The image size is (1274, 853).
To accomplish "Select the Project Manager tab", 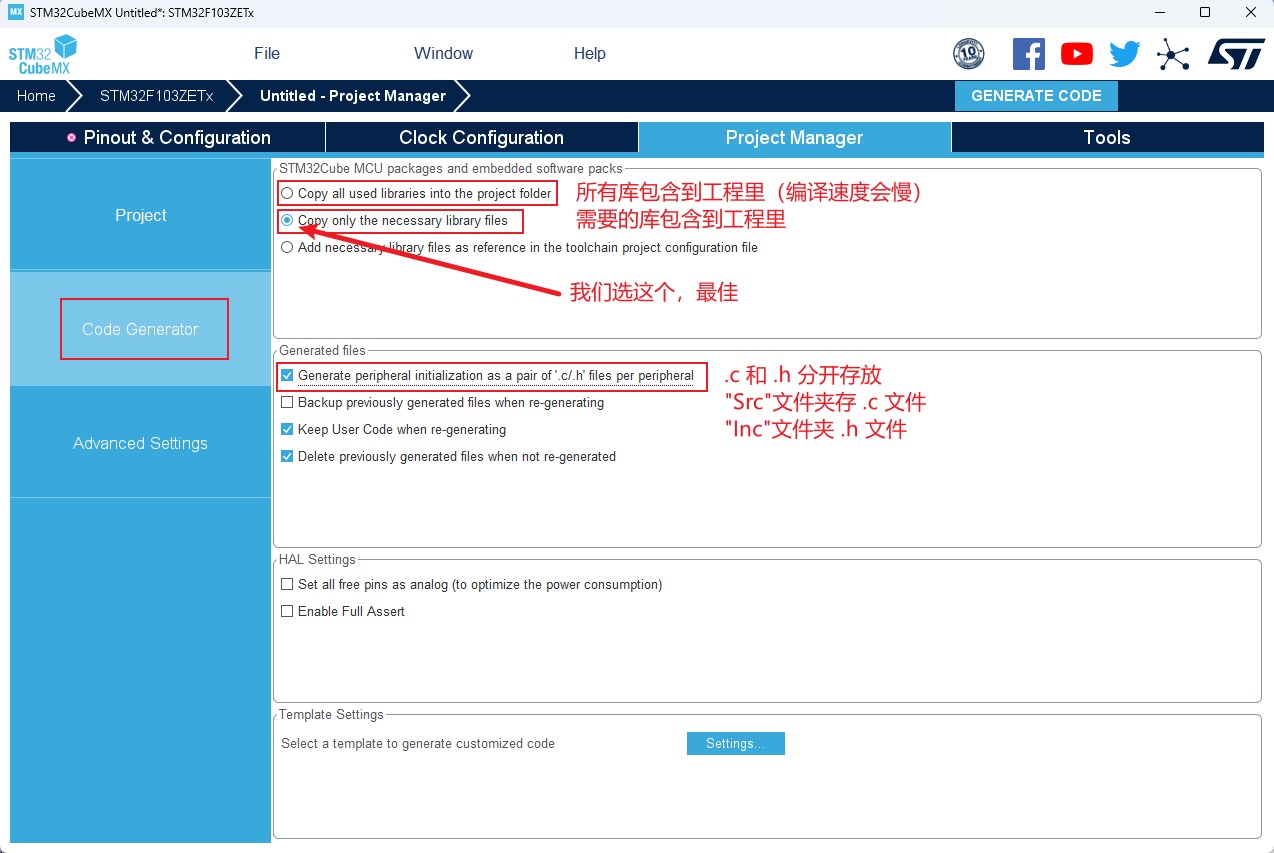I will click(794, 138).
